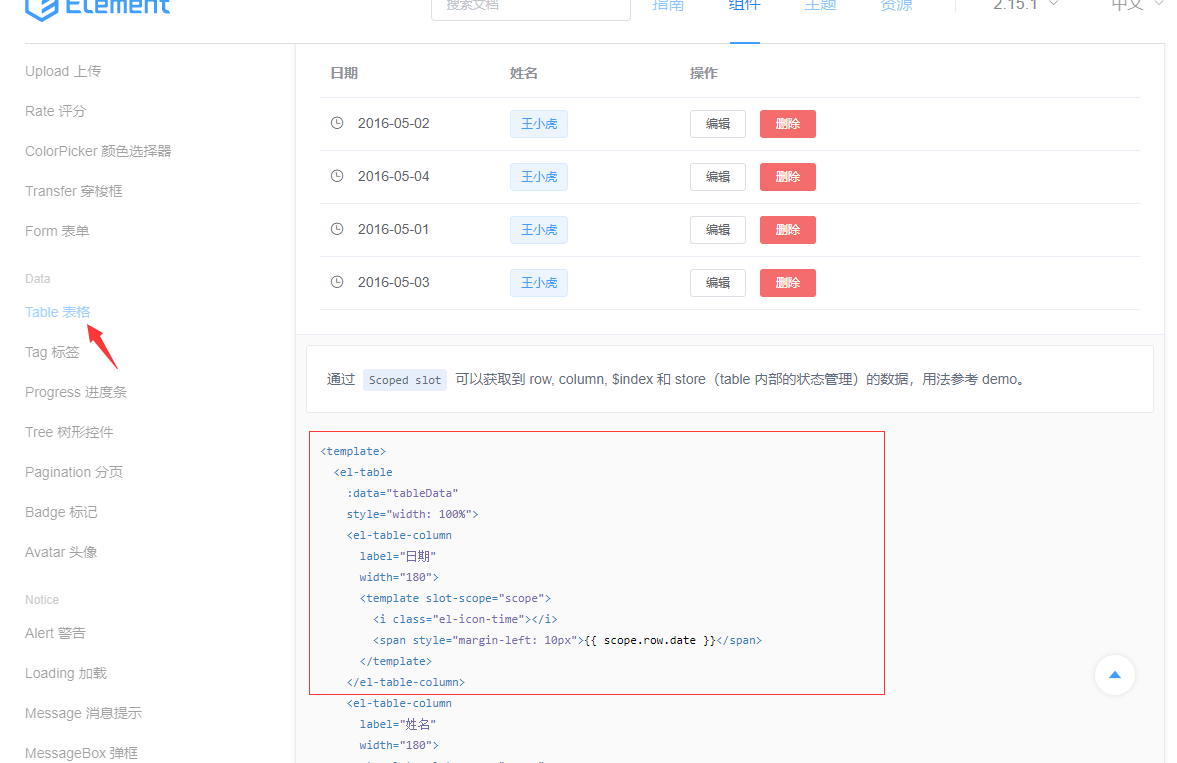This screenshot has height=763, width=1177.
Task: Click 编辑 in the 2016-05-02 row
Action: coord(718,124)
